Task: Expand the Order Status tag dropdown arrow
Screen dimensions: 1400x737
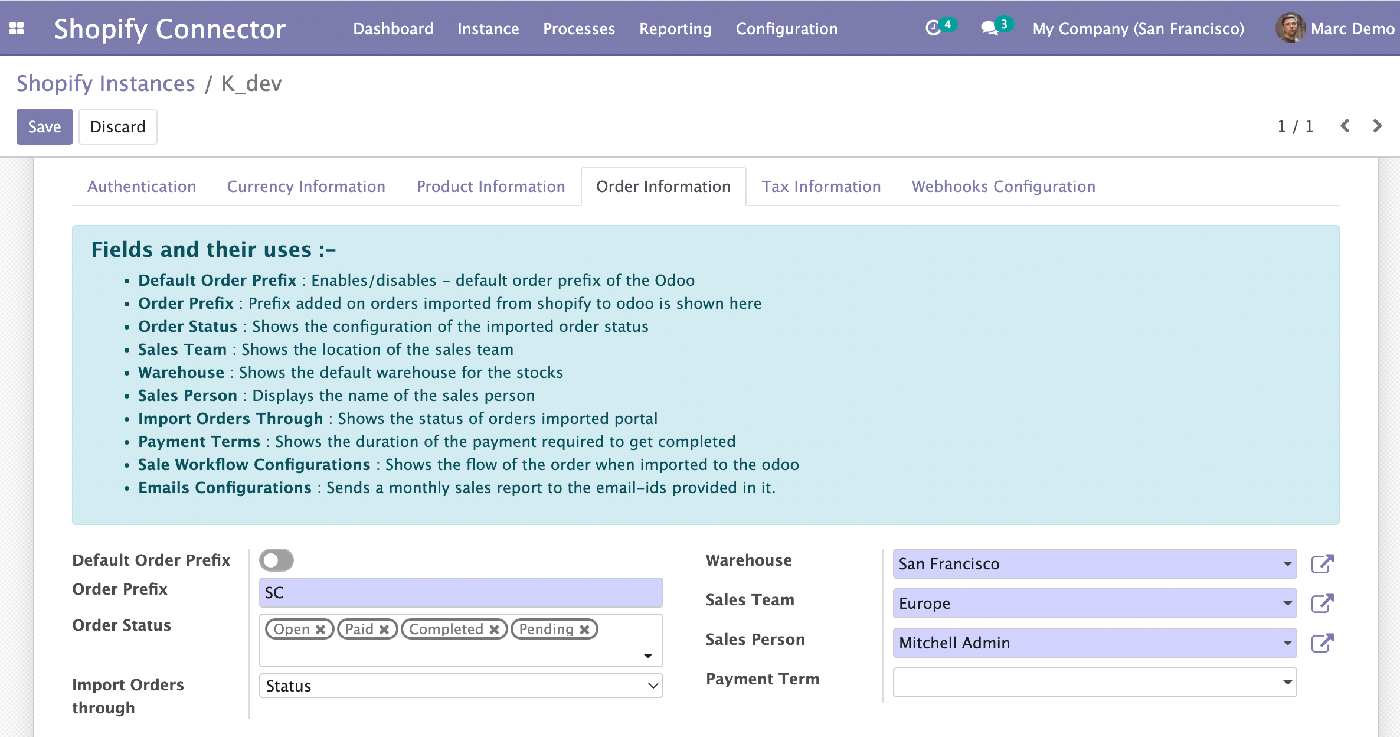Action: 648,656
